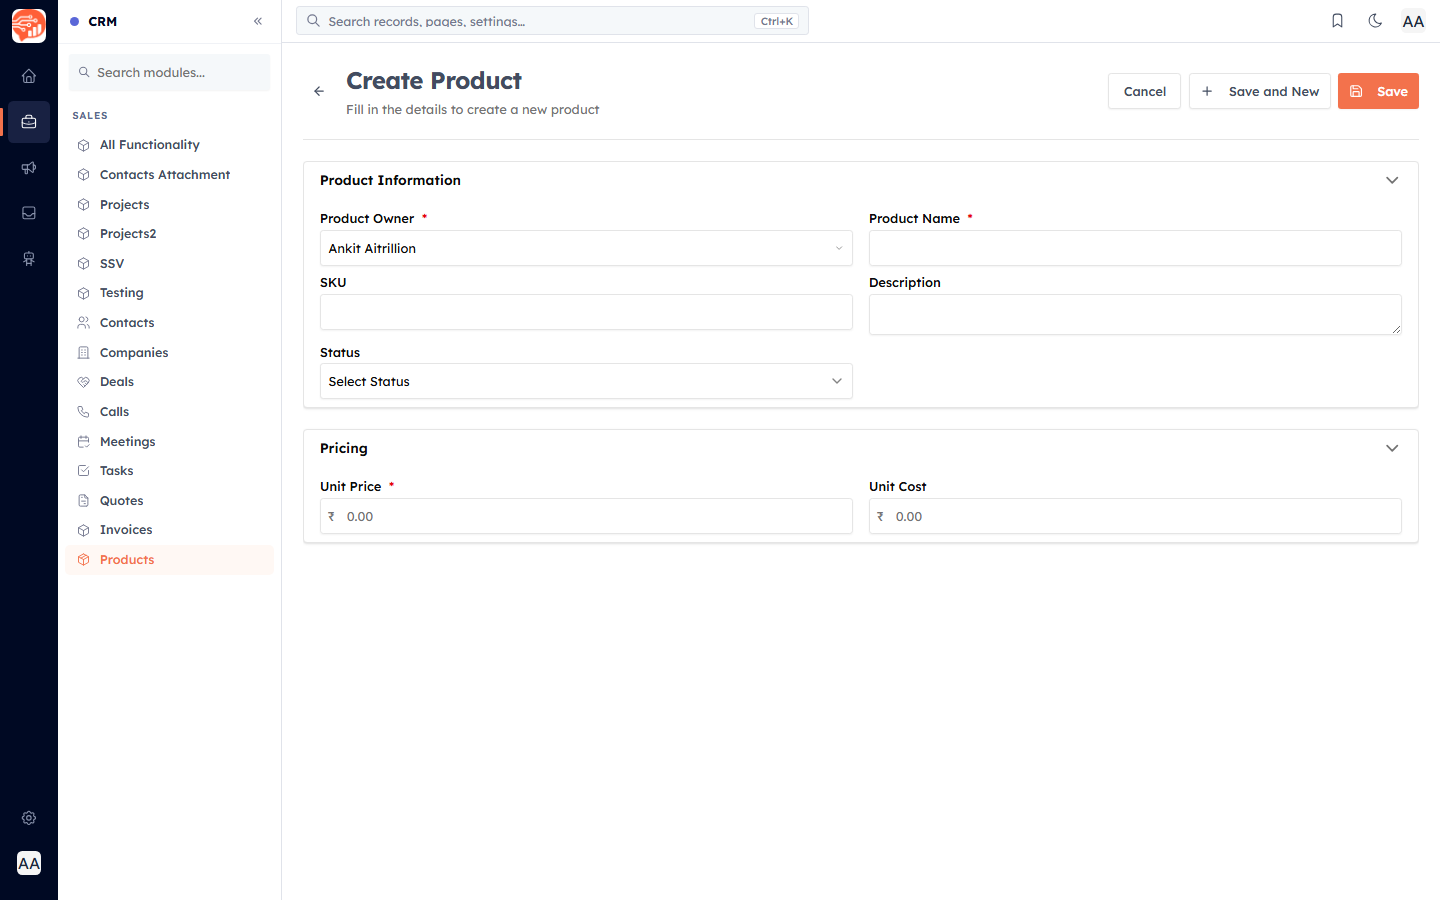Focus the Unit Price field
1440x900 pixels.
click(x=586, y=516)
